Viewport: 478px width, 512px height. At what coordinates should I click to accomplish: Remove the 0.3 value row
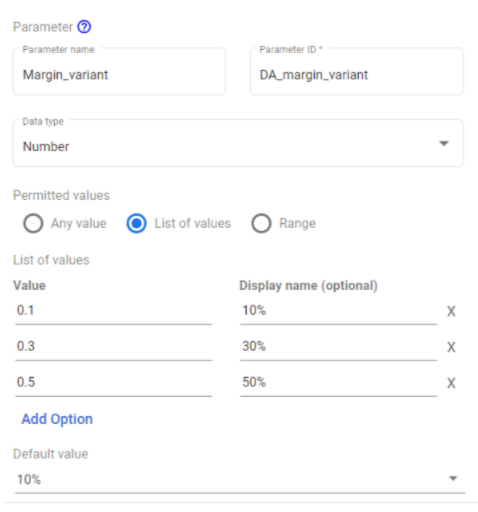(451, 347)
